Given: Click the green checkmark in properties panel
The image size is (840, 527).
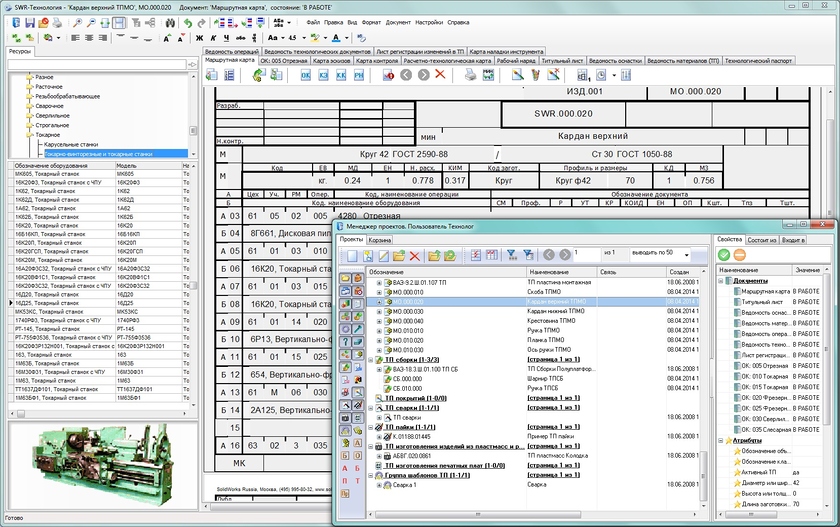Looking at the screenshot, I should pos(726,255).
